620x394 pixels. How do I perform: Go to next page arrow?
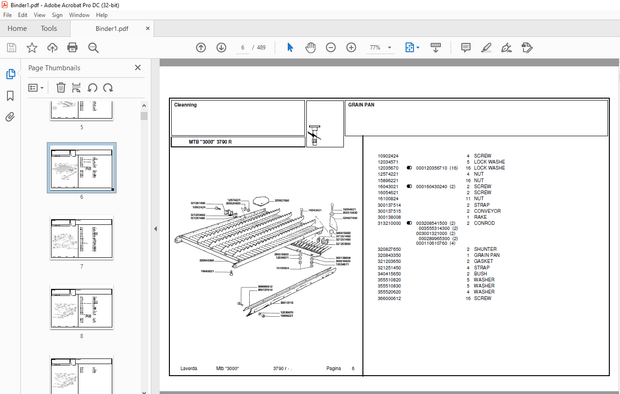tap(221, 47)
